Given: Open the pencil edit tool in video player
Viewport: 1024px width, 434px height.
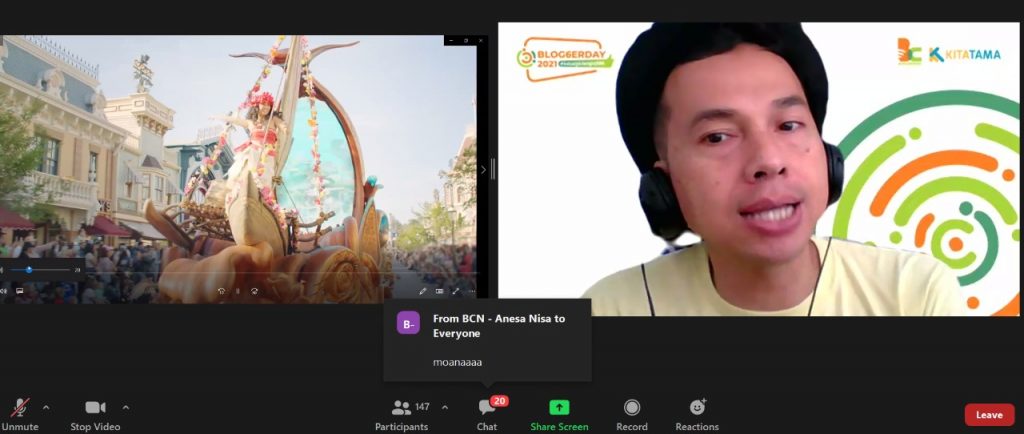Looking at the screenshot, I should point(423,291).
